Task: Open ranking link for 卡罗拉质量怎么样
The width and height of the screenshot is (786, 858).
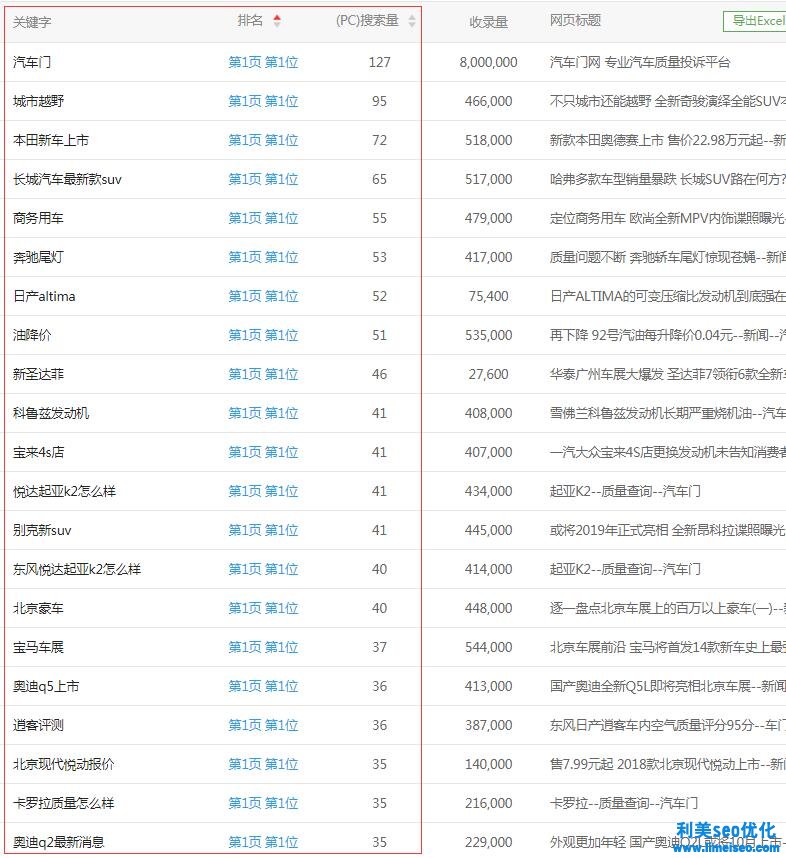Action: pyautogui.click(x=263, y=803)
